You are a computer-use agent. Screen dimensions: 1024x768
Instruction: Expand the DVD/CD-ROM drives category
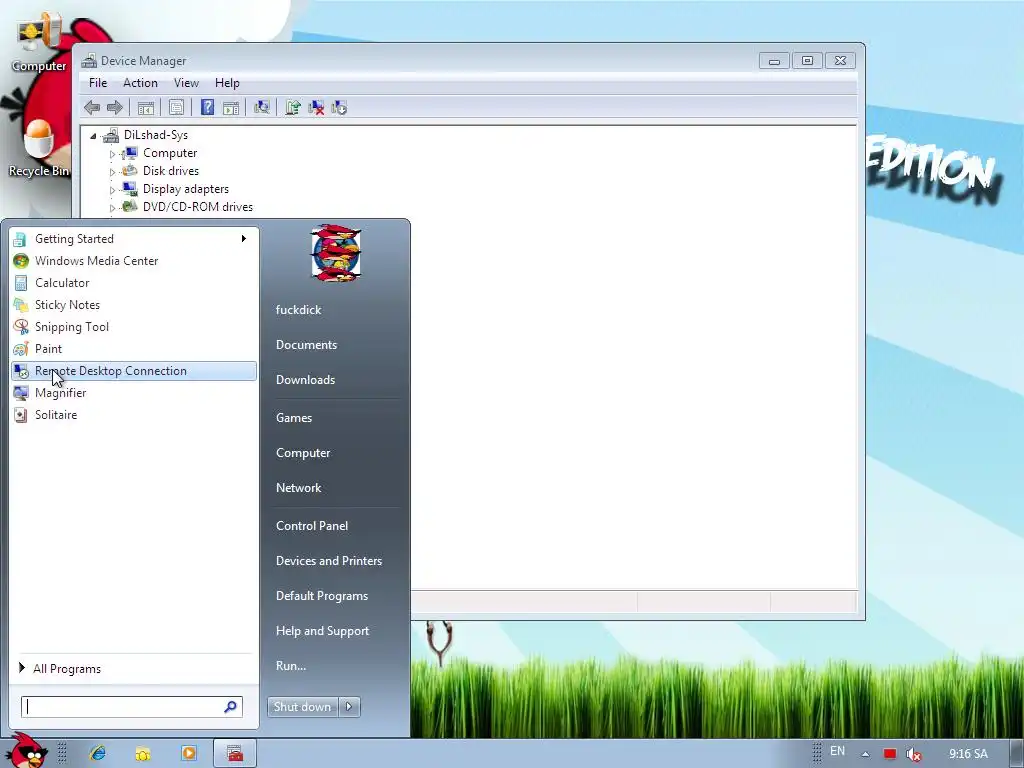[112, 208]
